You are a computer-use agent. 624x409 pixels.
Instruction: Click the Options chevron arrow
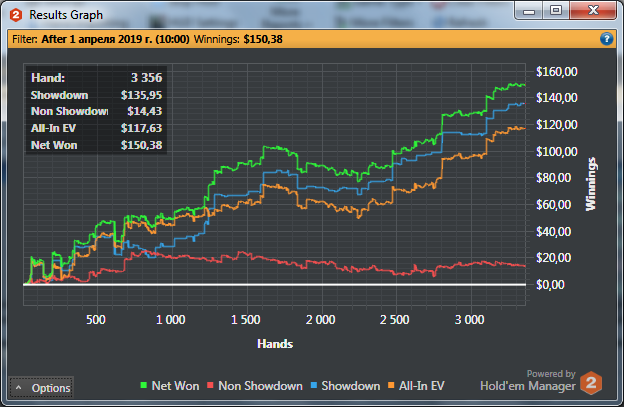click(18, 388)
